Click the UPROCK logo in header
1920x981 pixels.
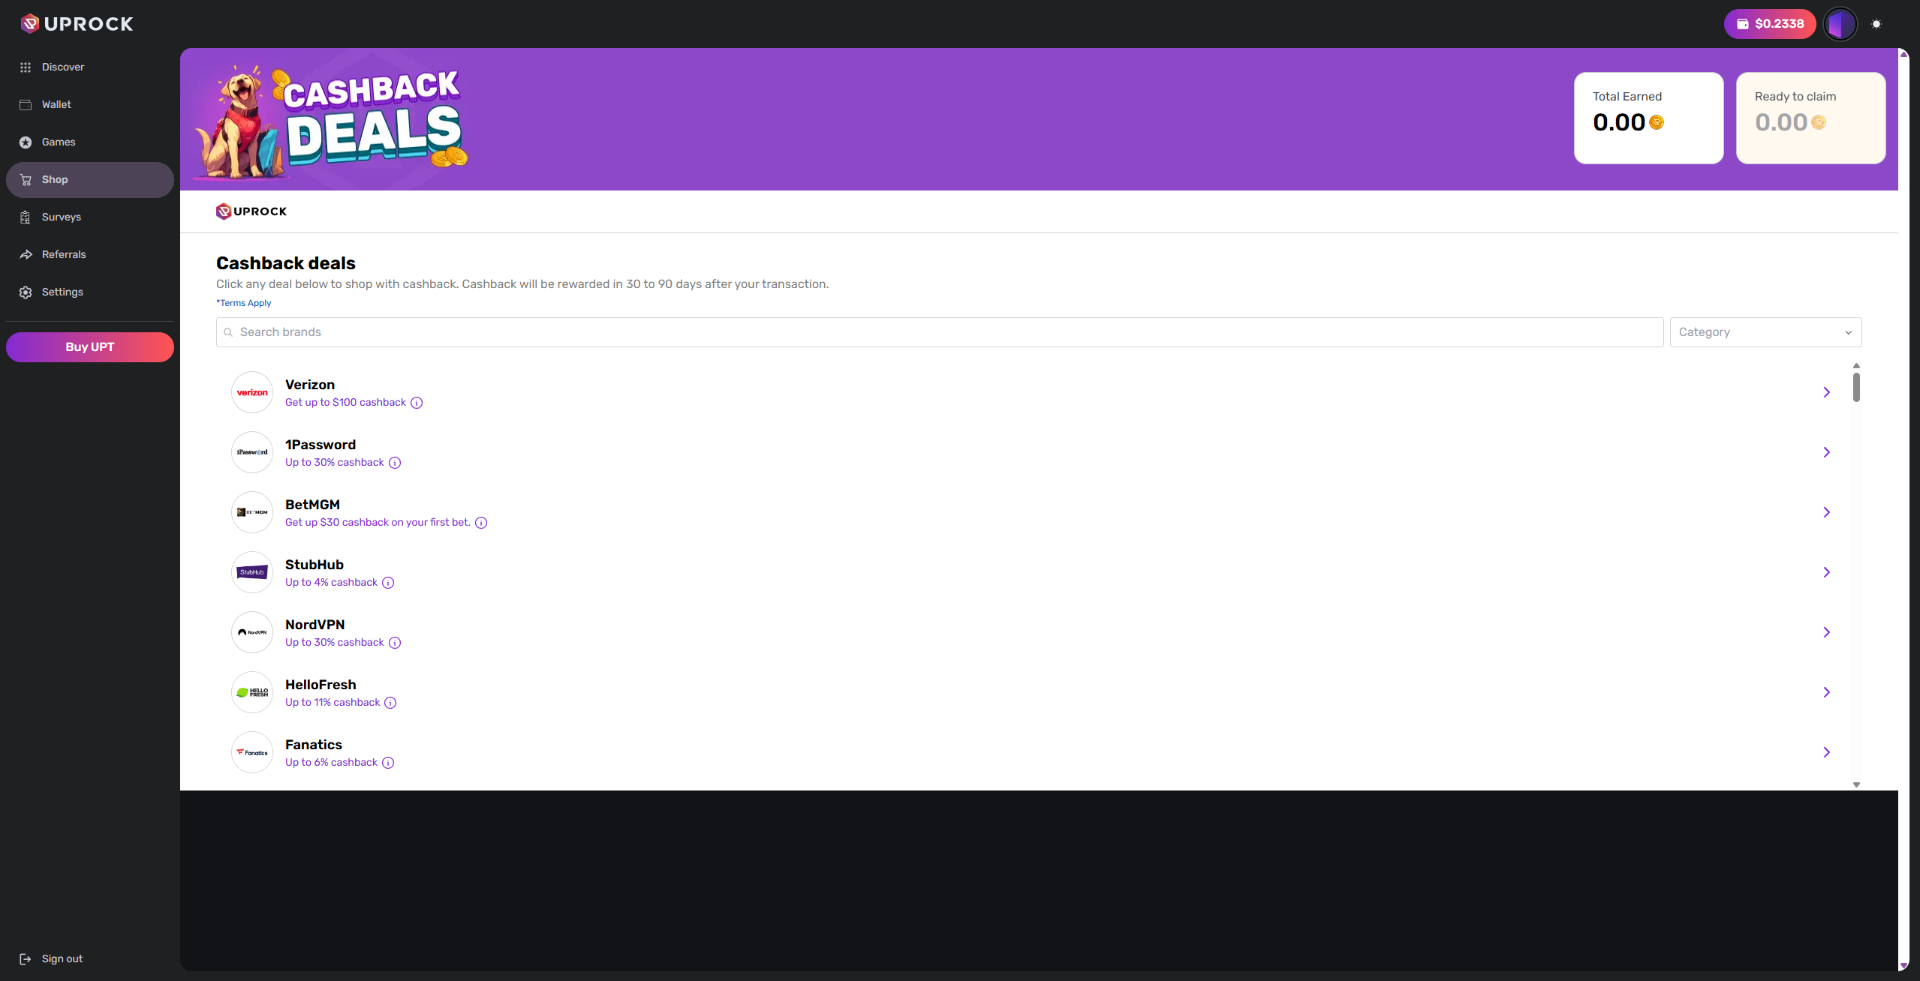point(77,24)
